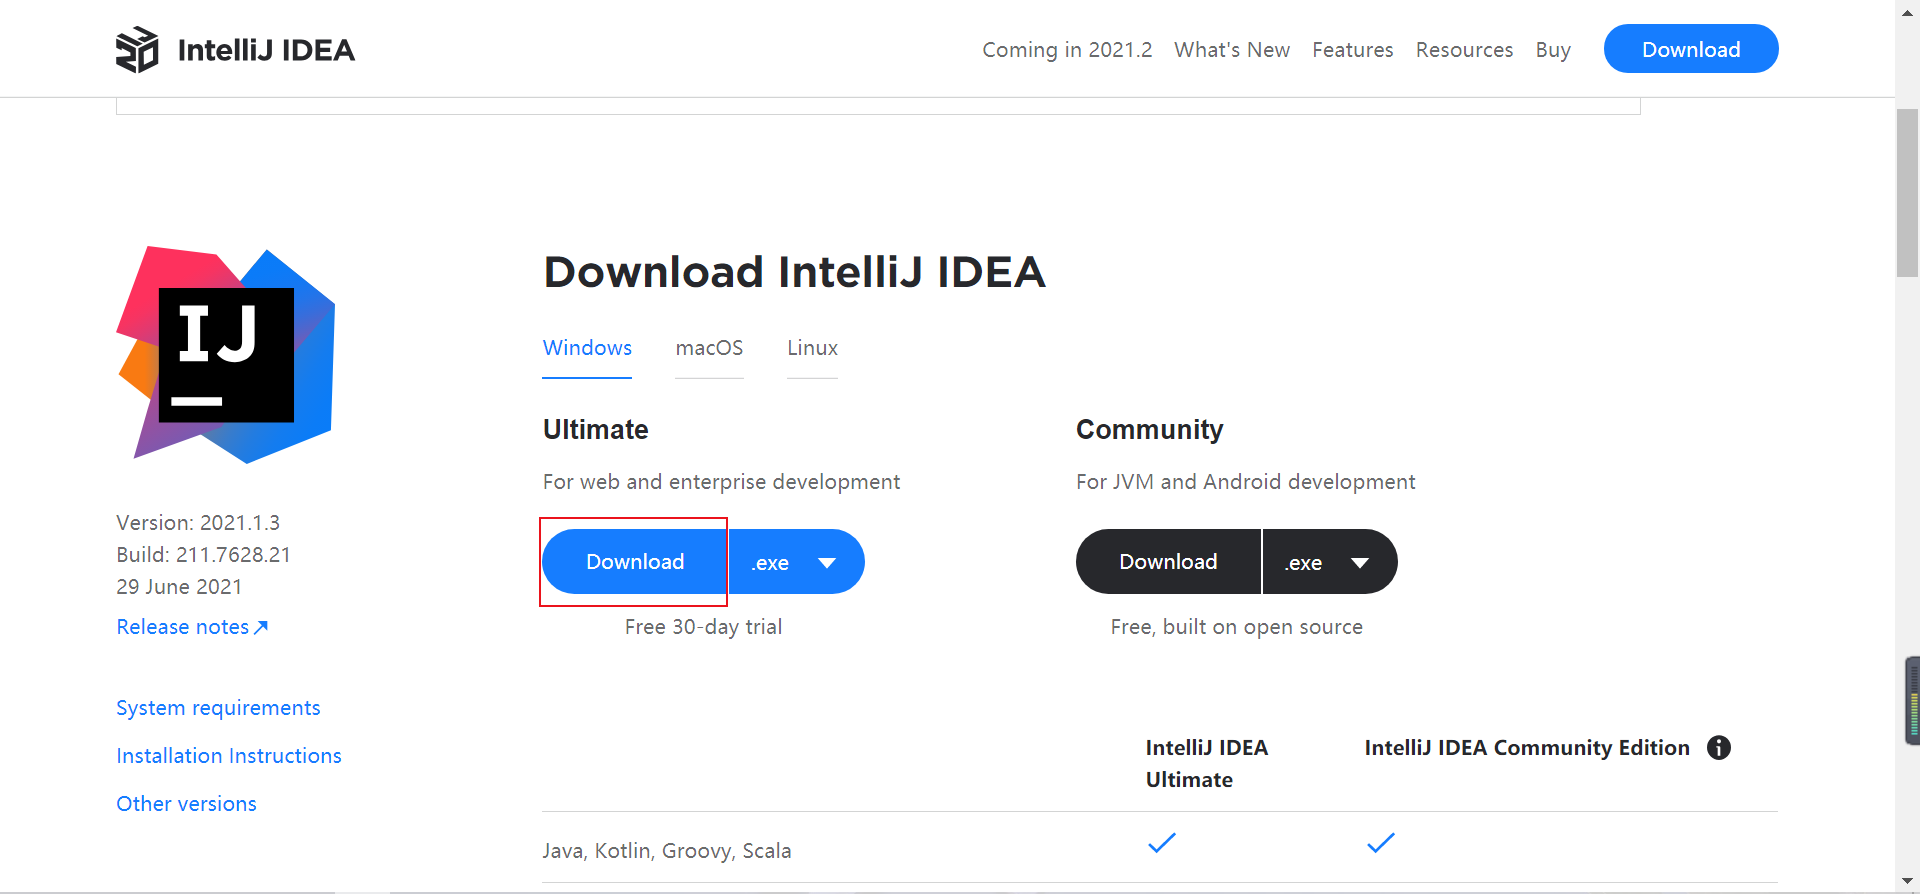This screenshot has height=894, width=1920.
Task: Open the Features menu item
Action: (x=1353, y=50)
